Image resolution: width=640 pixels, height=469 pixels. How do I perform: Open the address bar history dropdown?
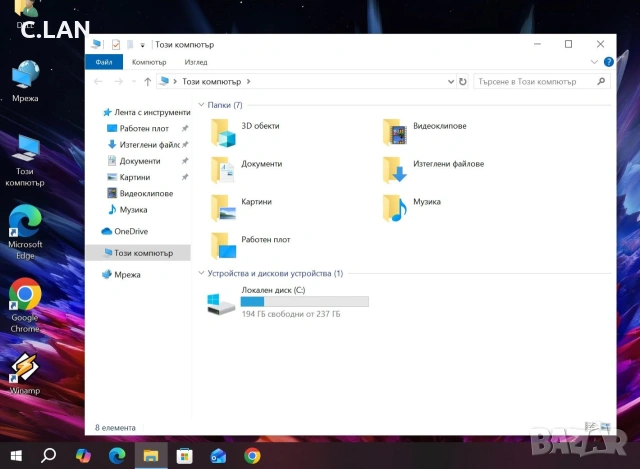pos(451,82)
